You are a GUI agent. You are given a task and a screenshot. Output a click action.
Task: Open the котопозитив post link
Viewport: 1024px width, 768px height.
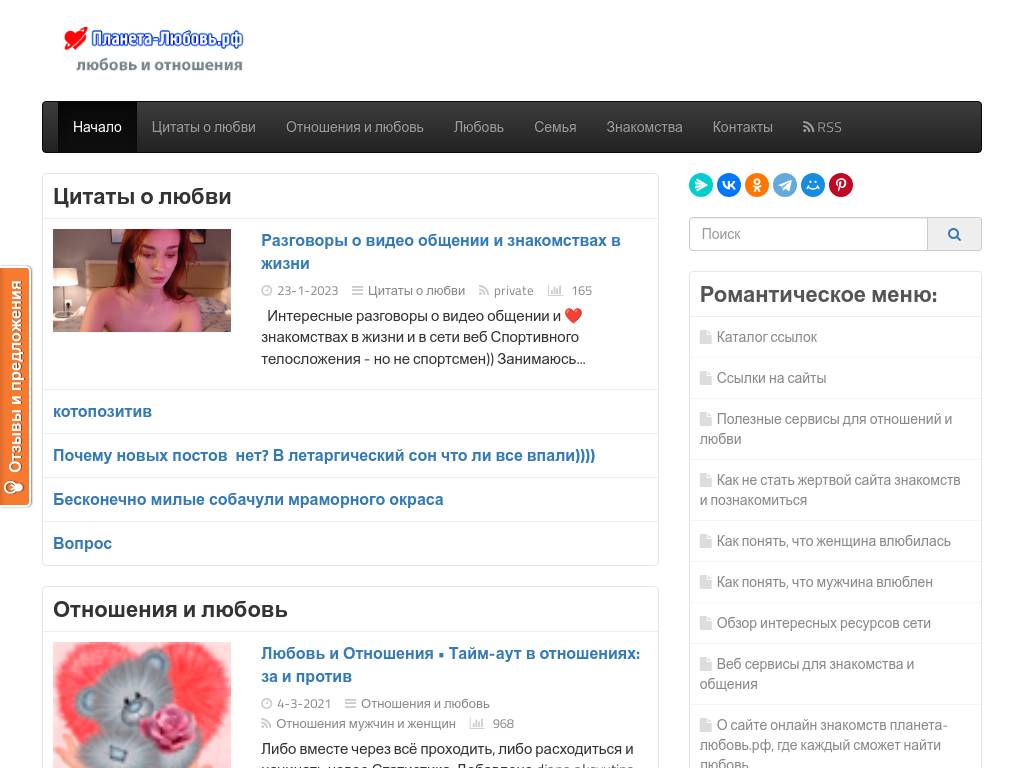(x=102, y=412)
